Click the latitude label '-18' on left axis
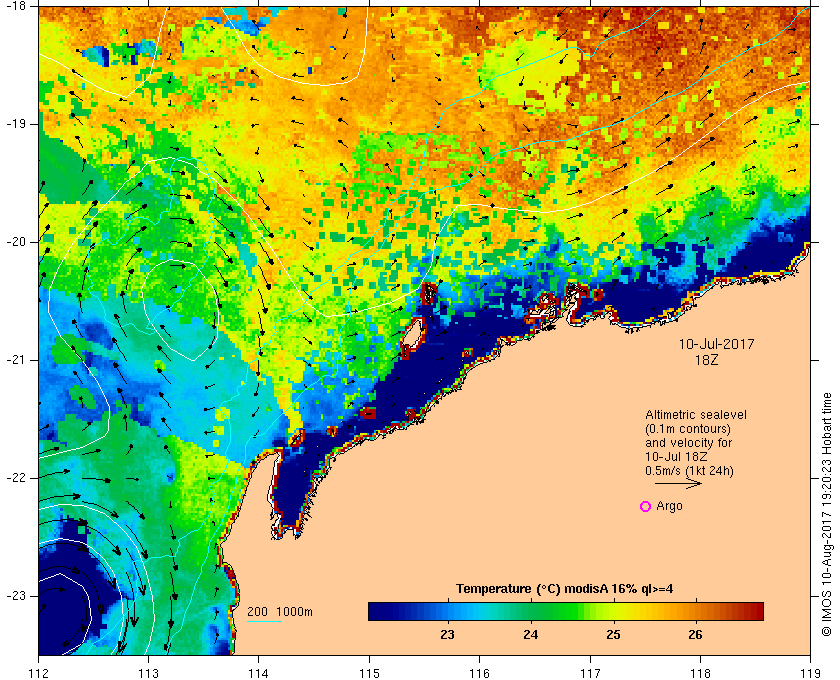 coord(14,6)
